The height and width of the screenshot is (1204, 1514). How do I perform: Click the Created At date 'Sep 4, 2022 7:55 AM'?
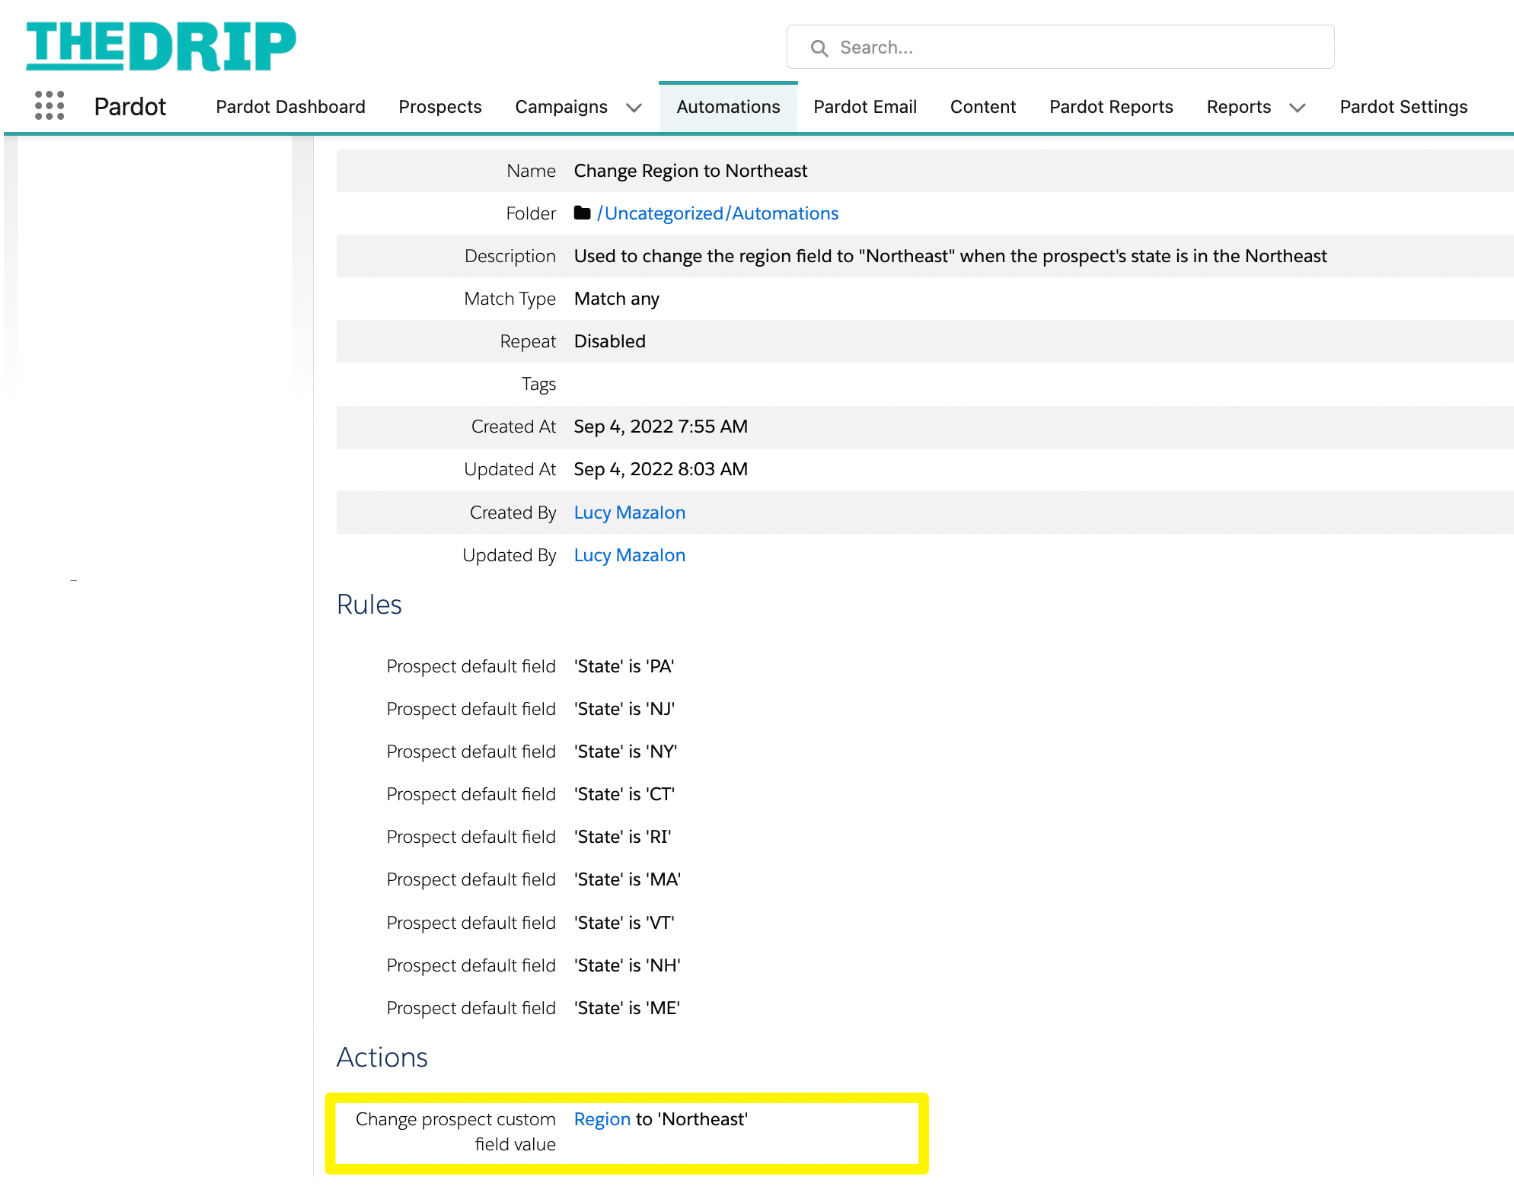660,427
